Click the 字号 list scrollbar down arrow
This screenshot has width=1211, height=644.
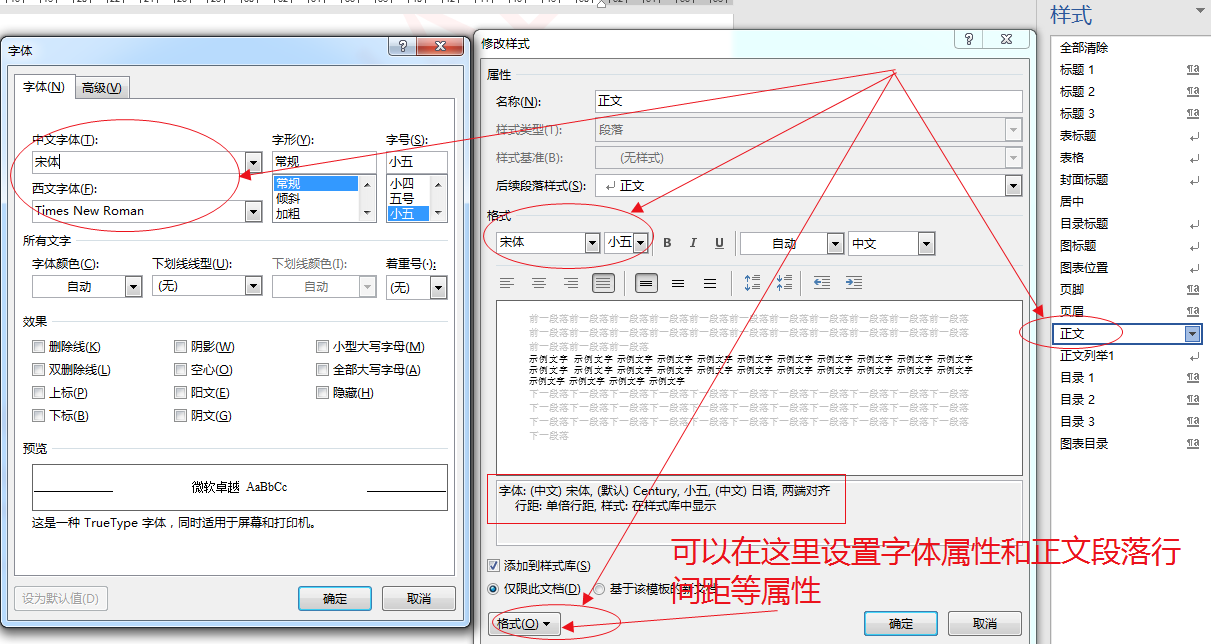click(x=439, y=214)
